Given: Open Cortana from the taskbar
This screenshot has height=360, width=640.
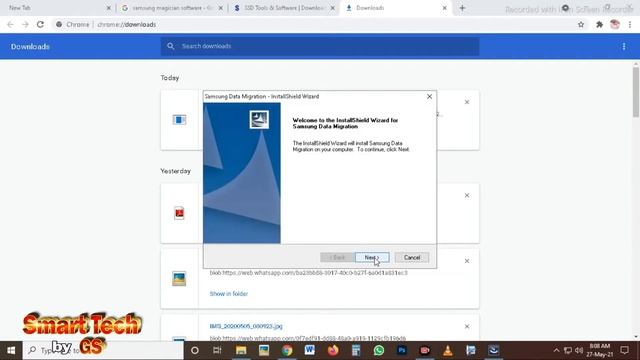Looking at the screenshot, I should click(x=195, y=350).
